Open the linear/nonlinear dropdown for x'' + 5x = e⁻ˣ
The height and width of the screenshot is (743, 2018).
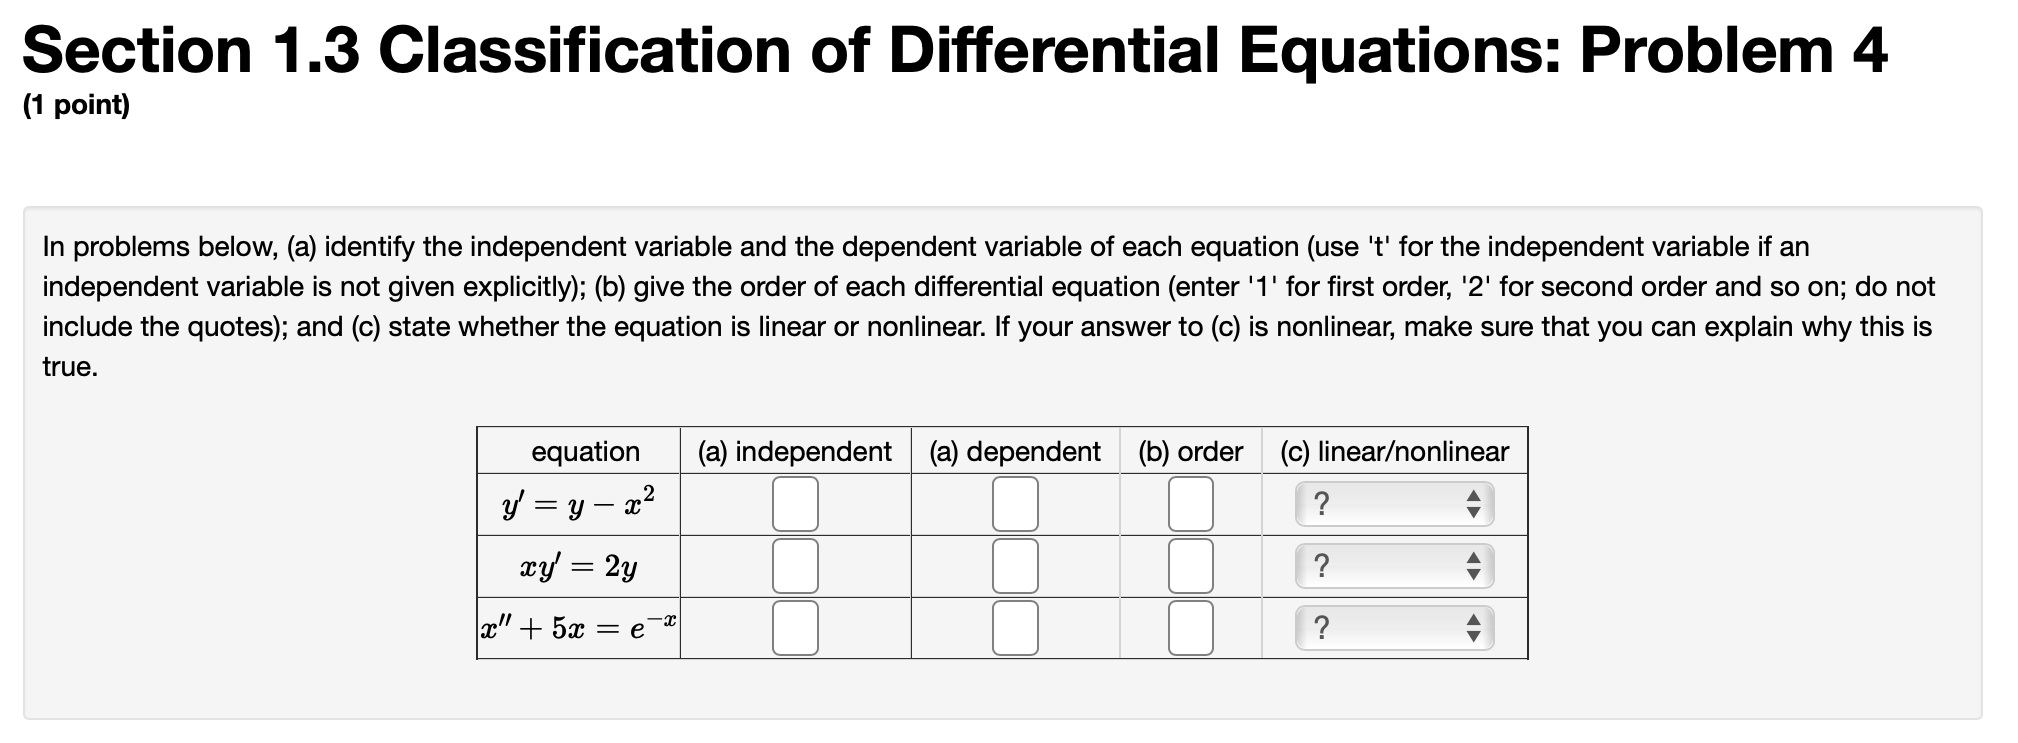pos(1390,628)
